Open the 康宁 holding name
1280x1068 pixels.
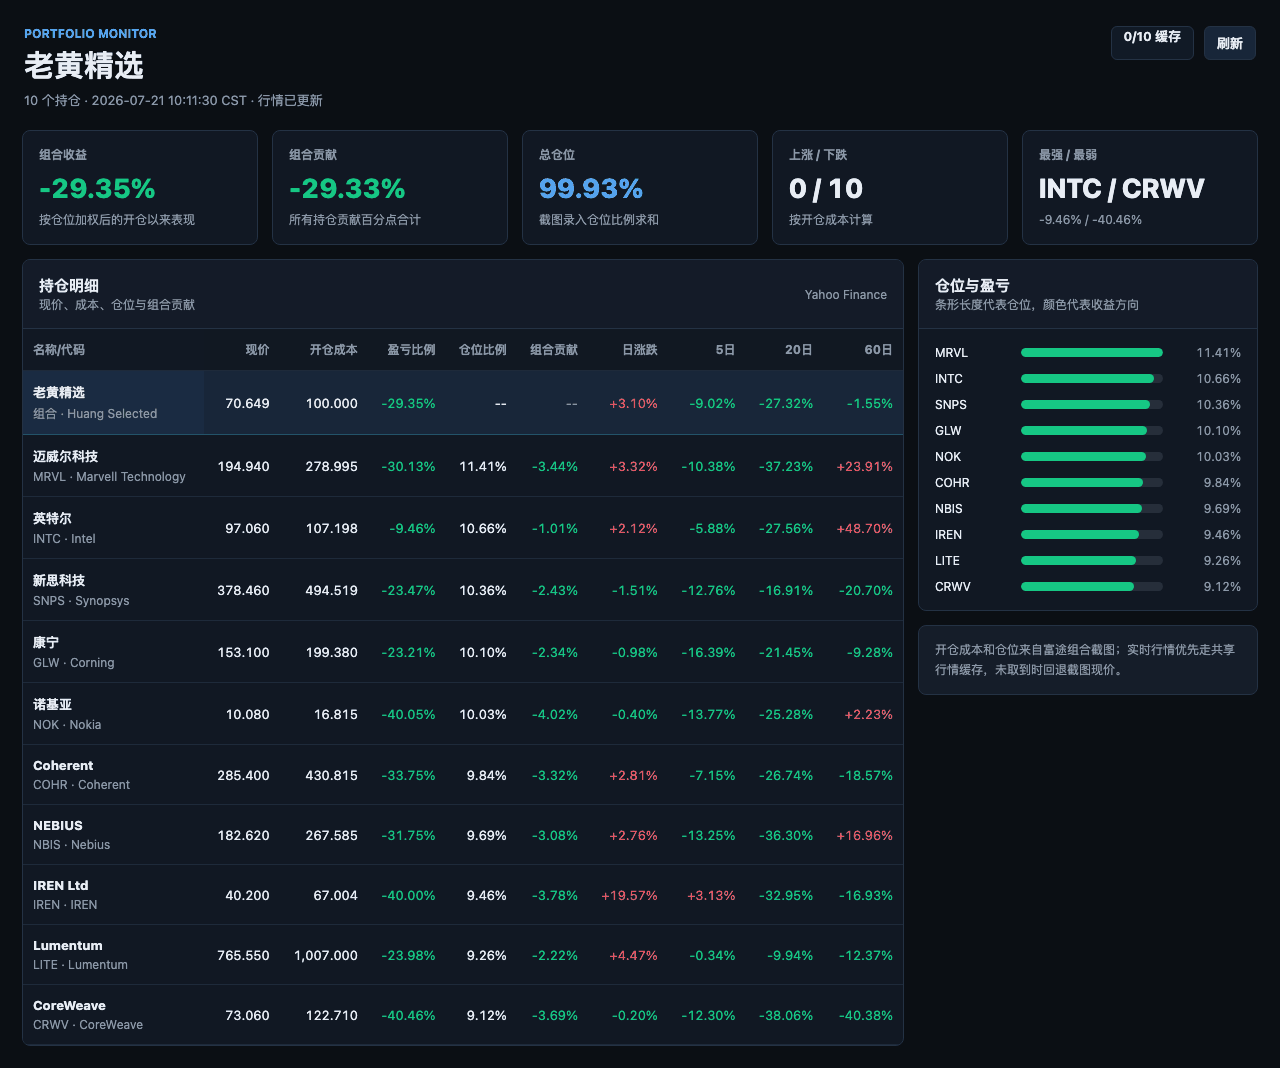[46, 643]
